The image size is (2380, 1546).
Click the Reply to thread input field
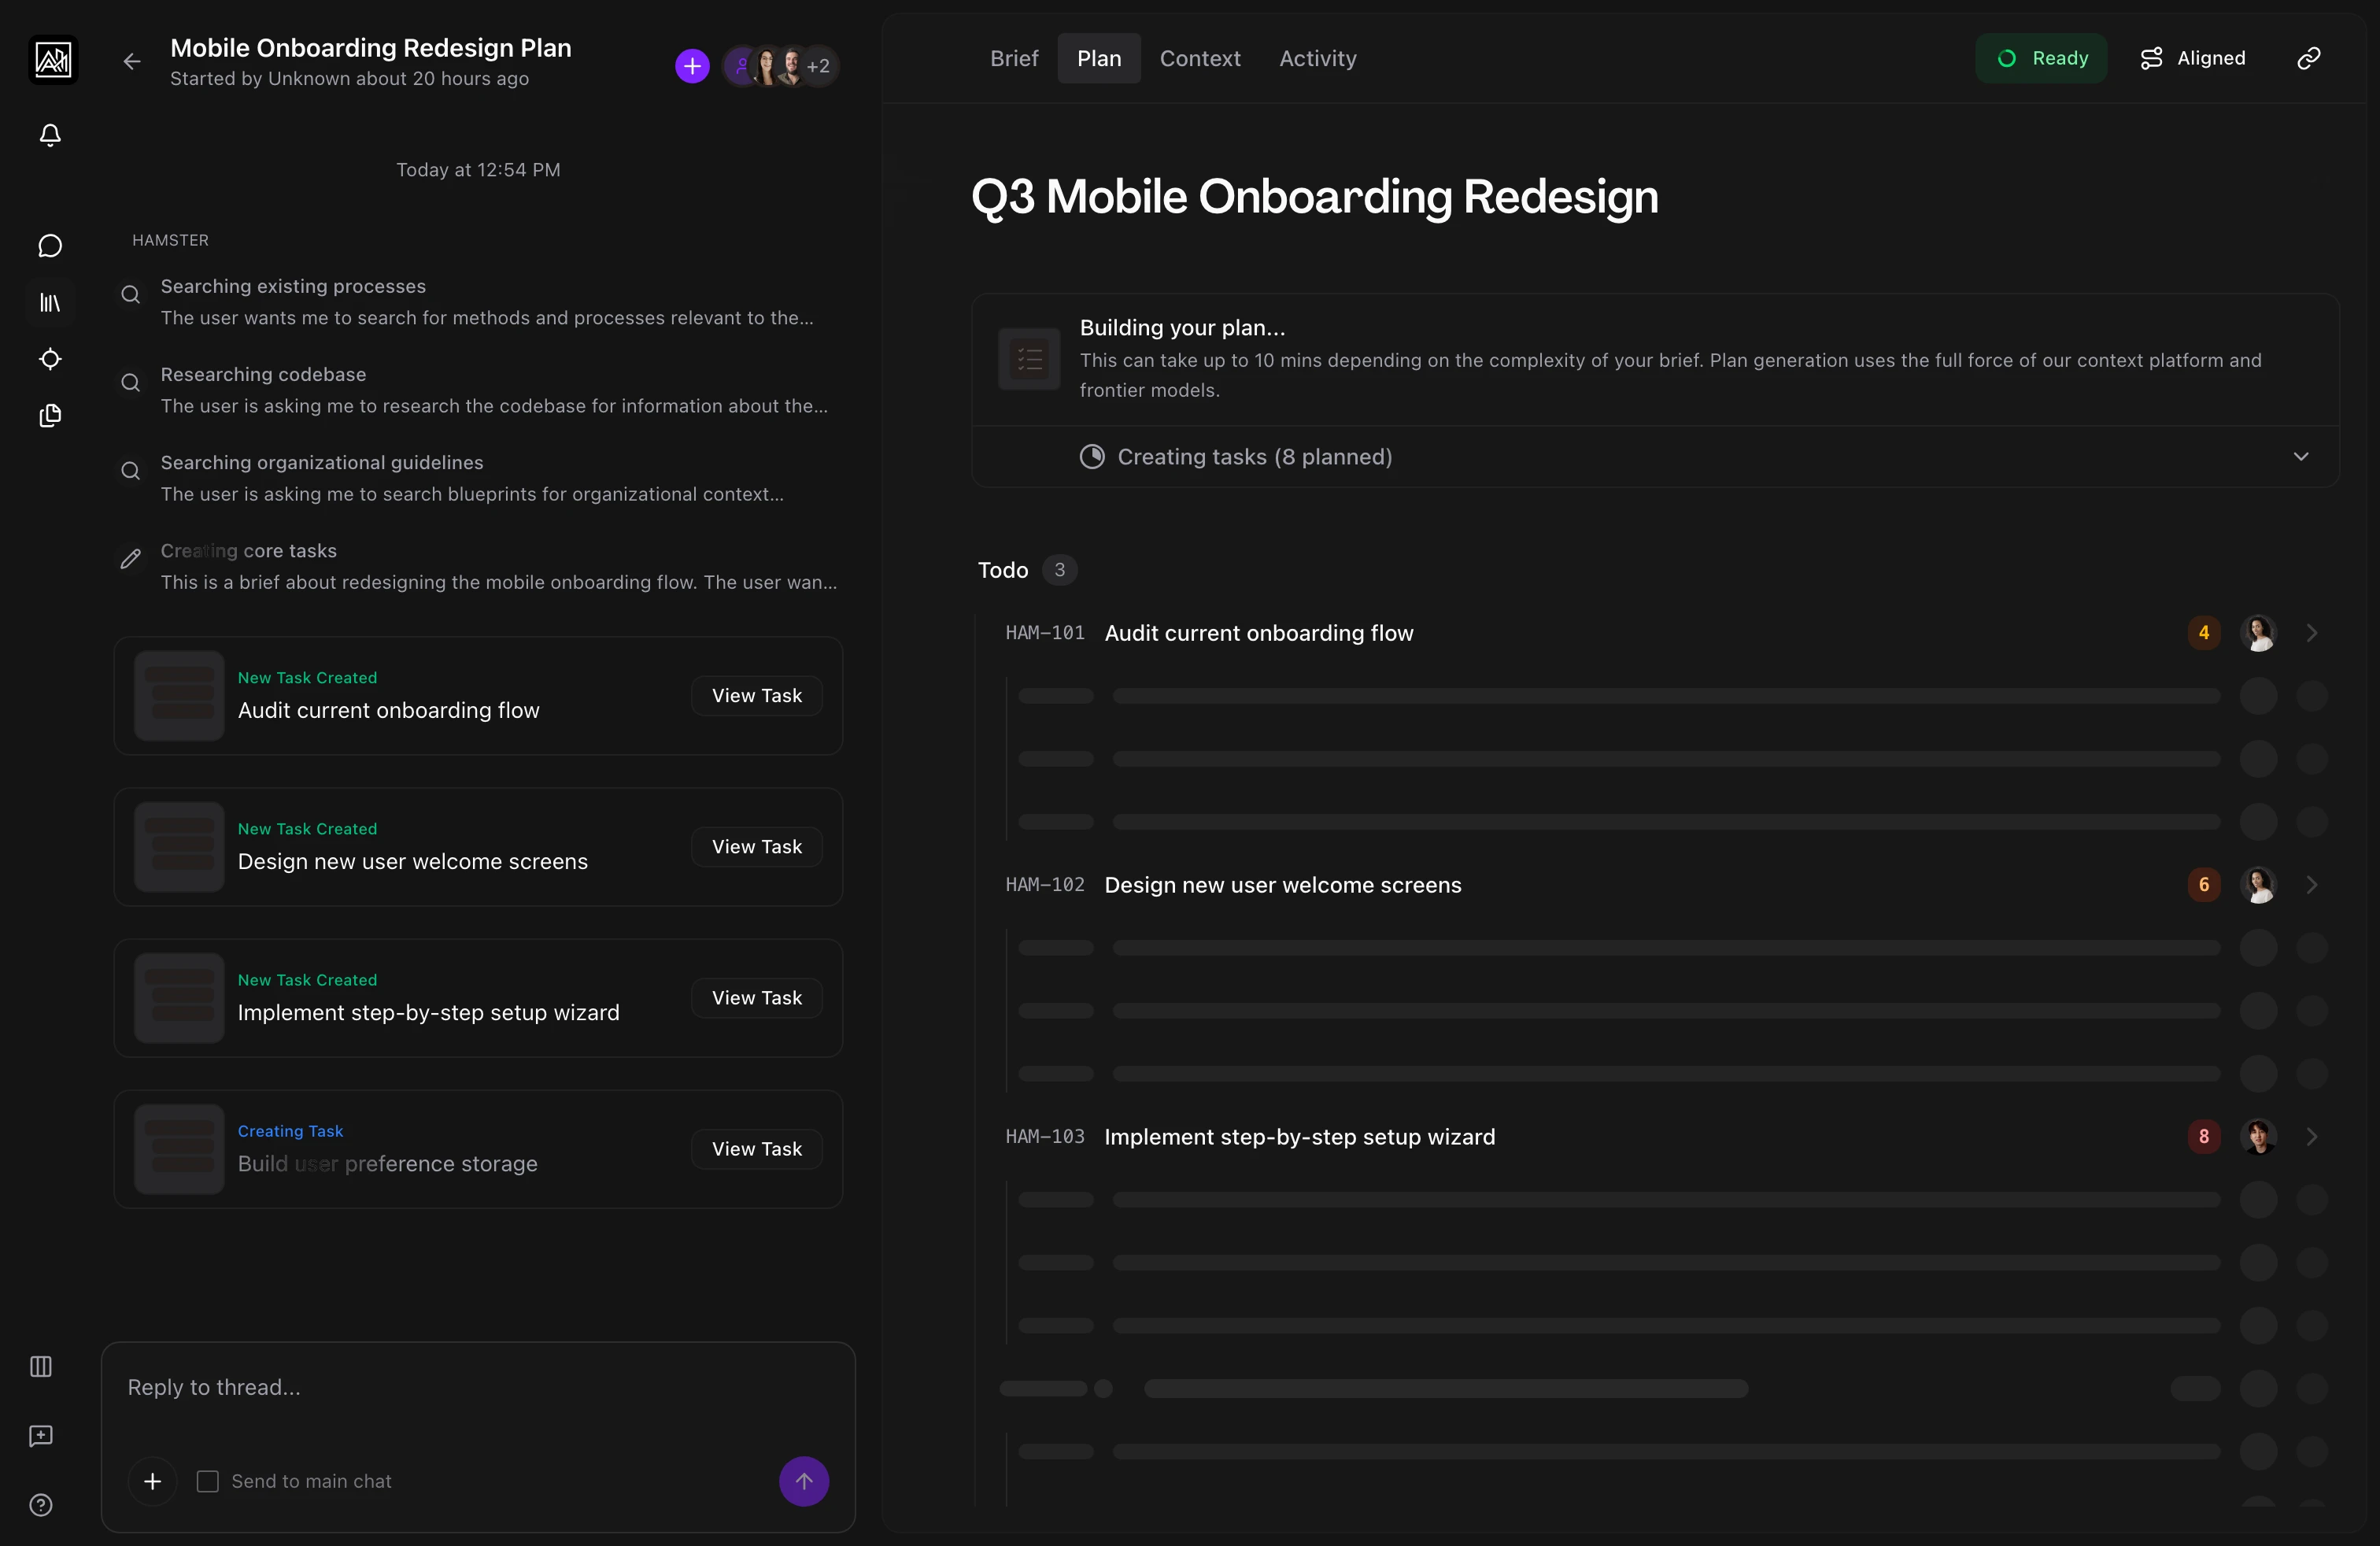[478, 1388]
